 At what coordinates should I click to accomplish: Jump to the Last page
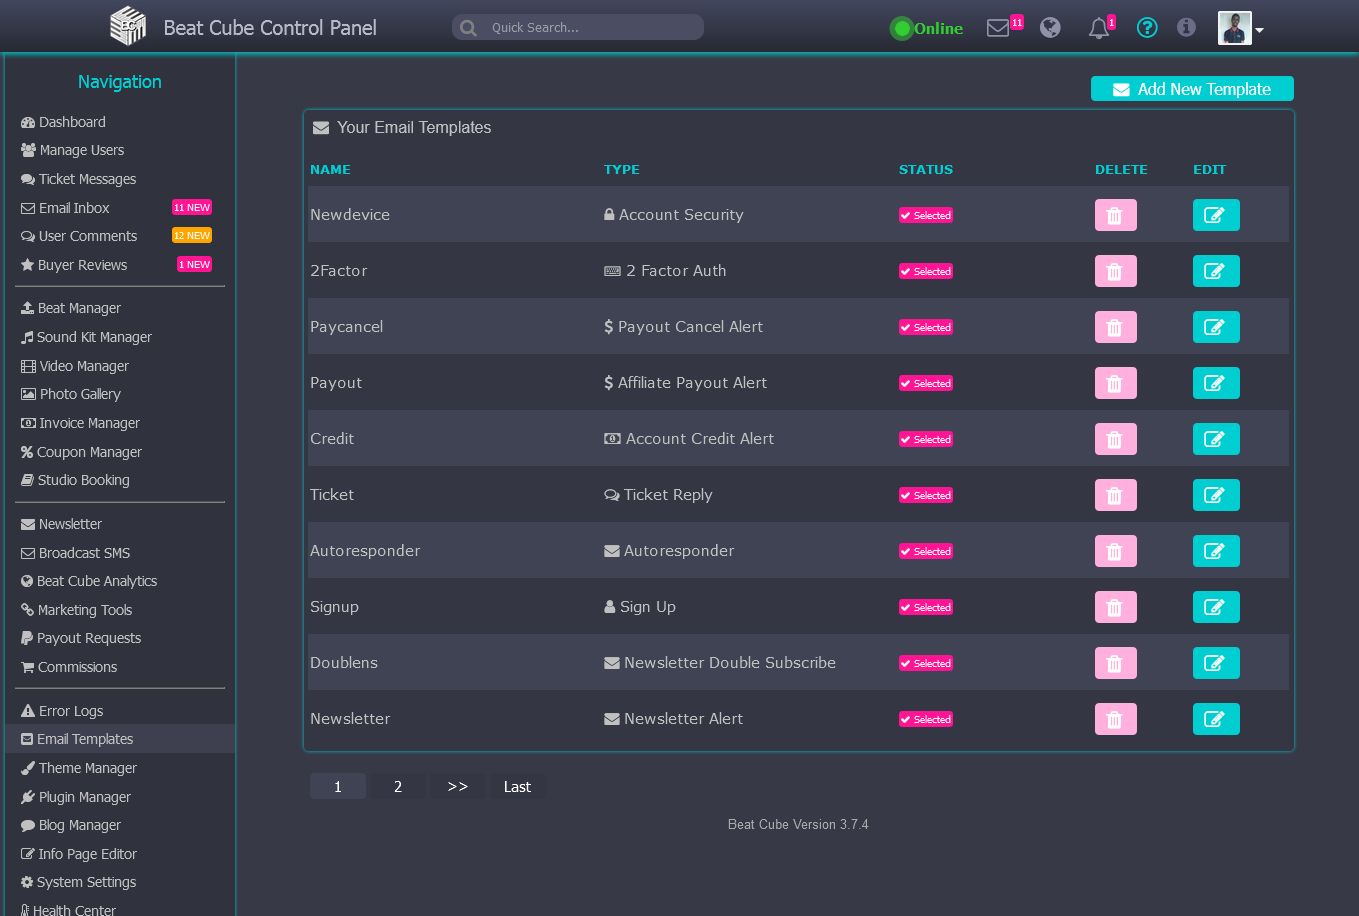pos(517,786)
